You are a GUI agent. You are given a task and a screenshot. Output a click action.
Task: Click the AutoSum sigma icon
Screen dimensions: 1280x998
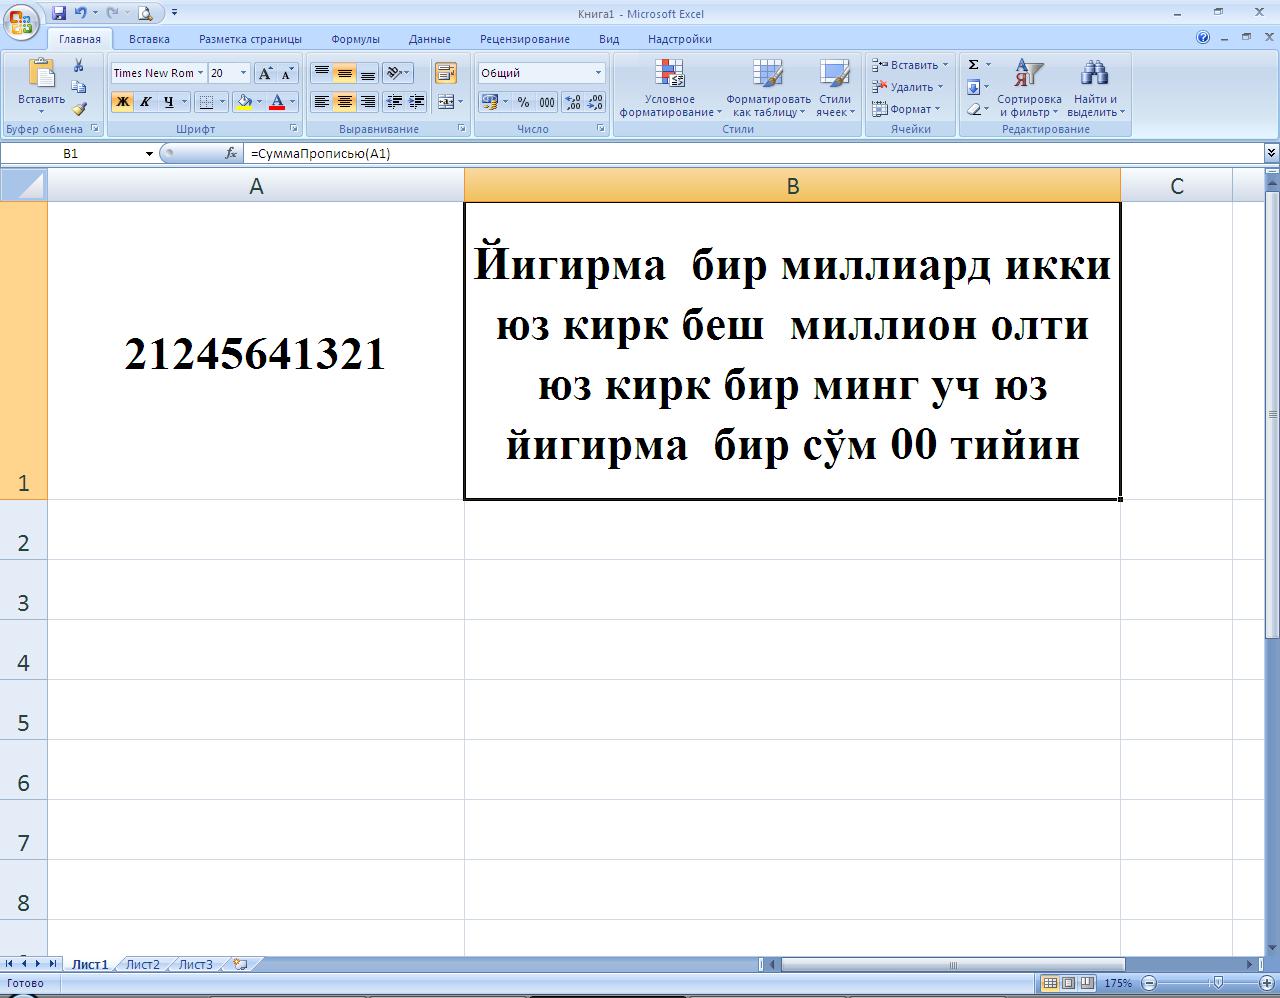pyautogui.click(x=973, y=65)
